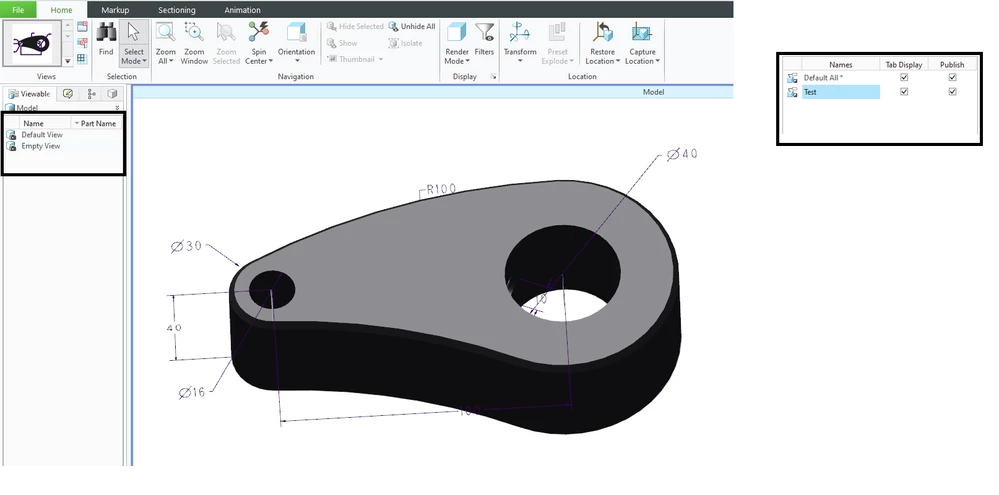Toggle Tab Display checkbox for Default All
Screen dimensions: 999x495
pyautogui.click(x=903, y=77)
